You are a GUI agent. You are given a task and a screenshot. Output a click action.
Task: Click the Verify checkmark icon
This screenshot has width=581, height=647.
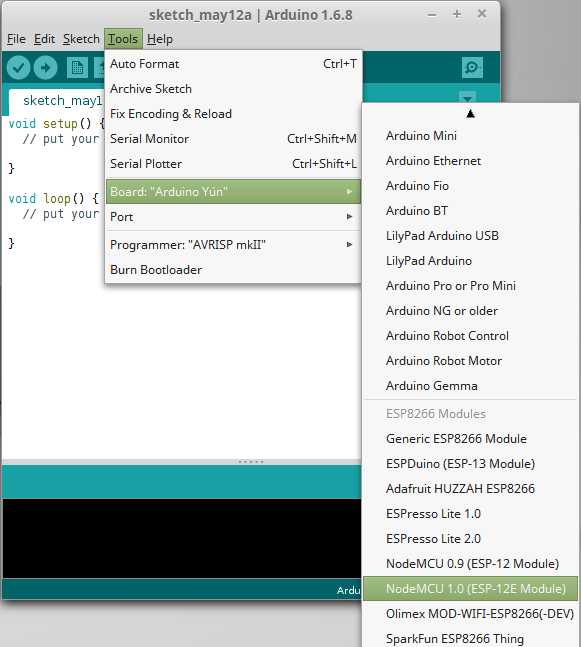(x=18, y=67)
